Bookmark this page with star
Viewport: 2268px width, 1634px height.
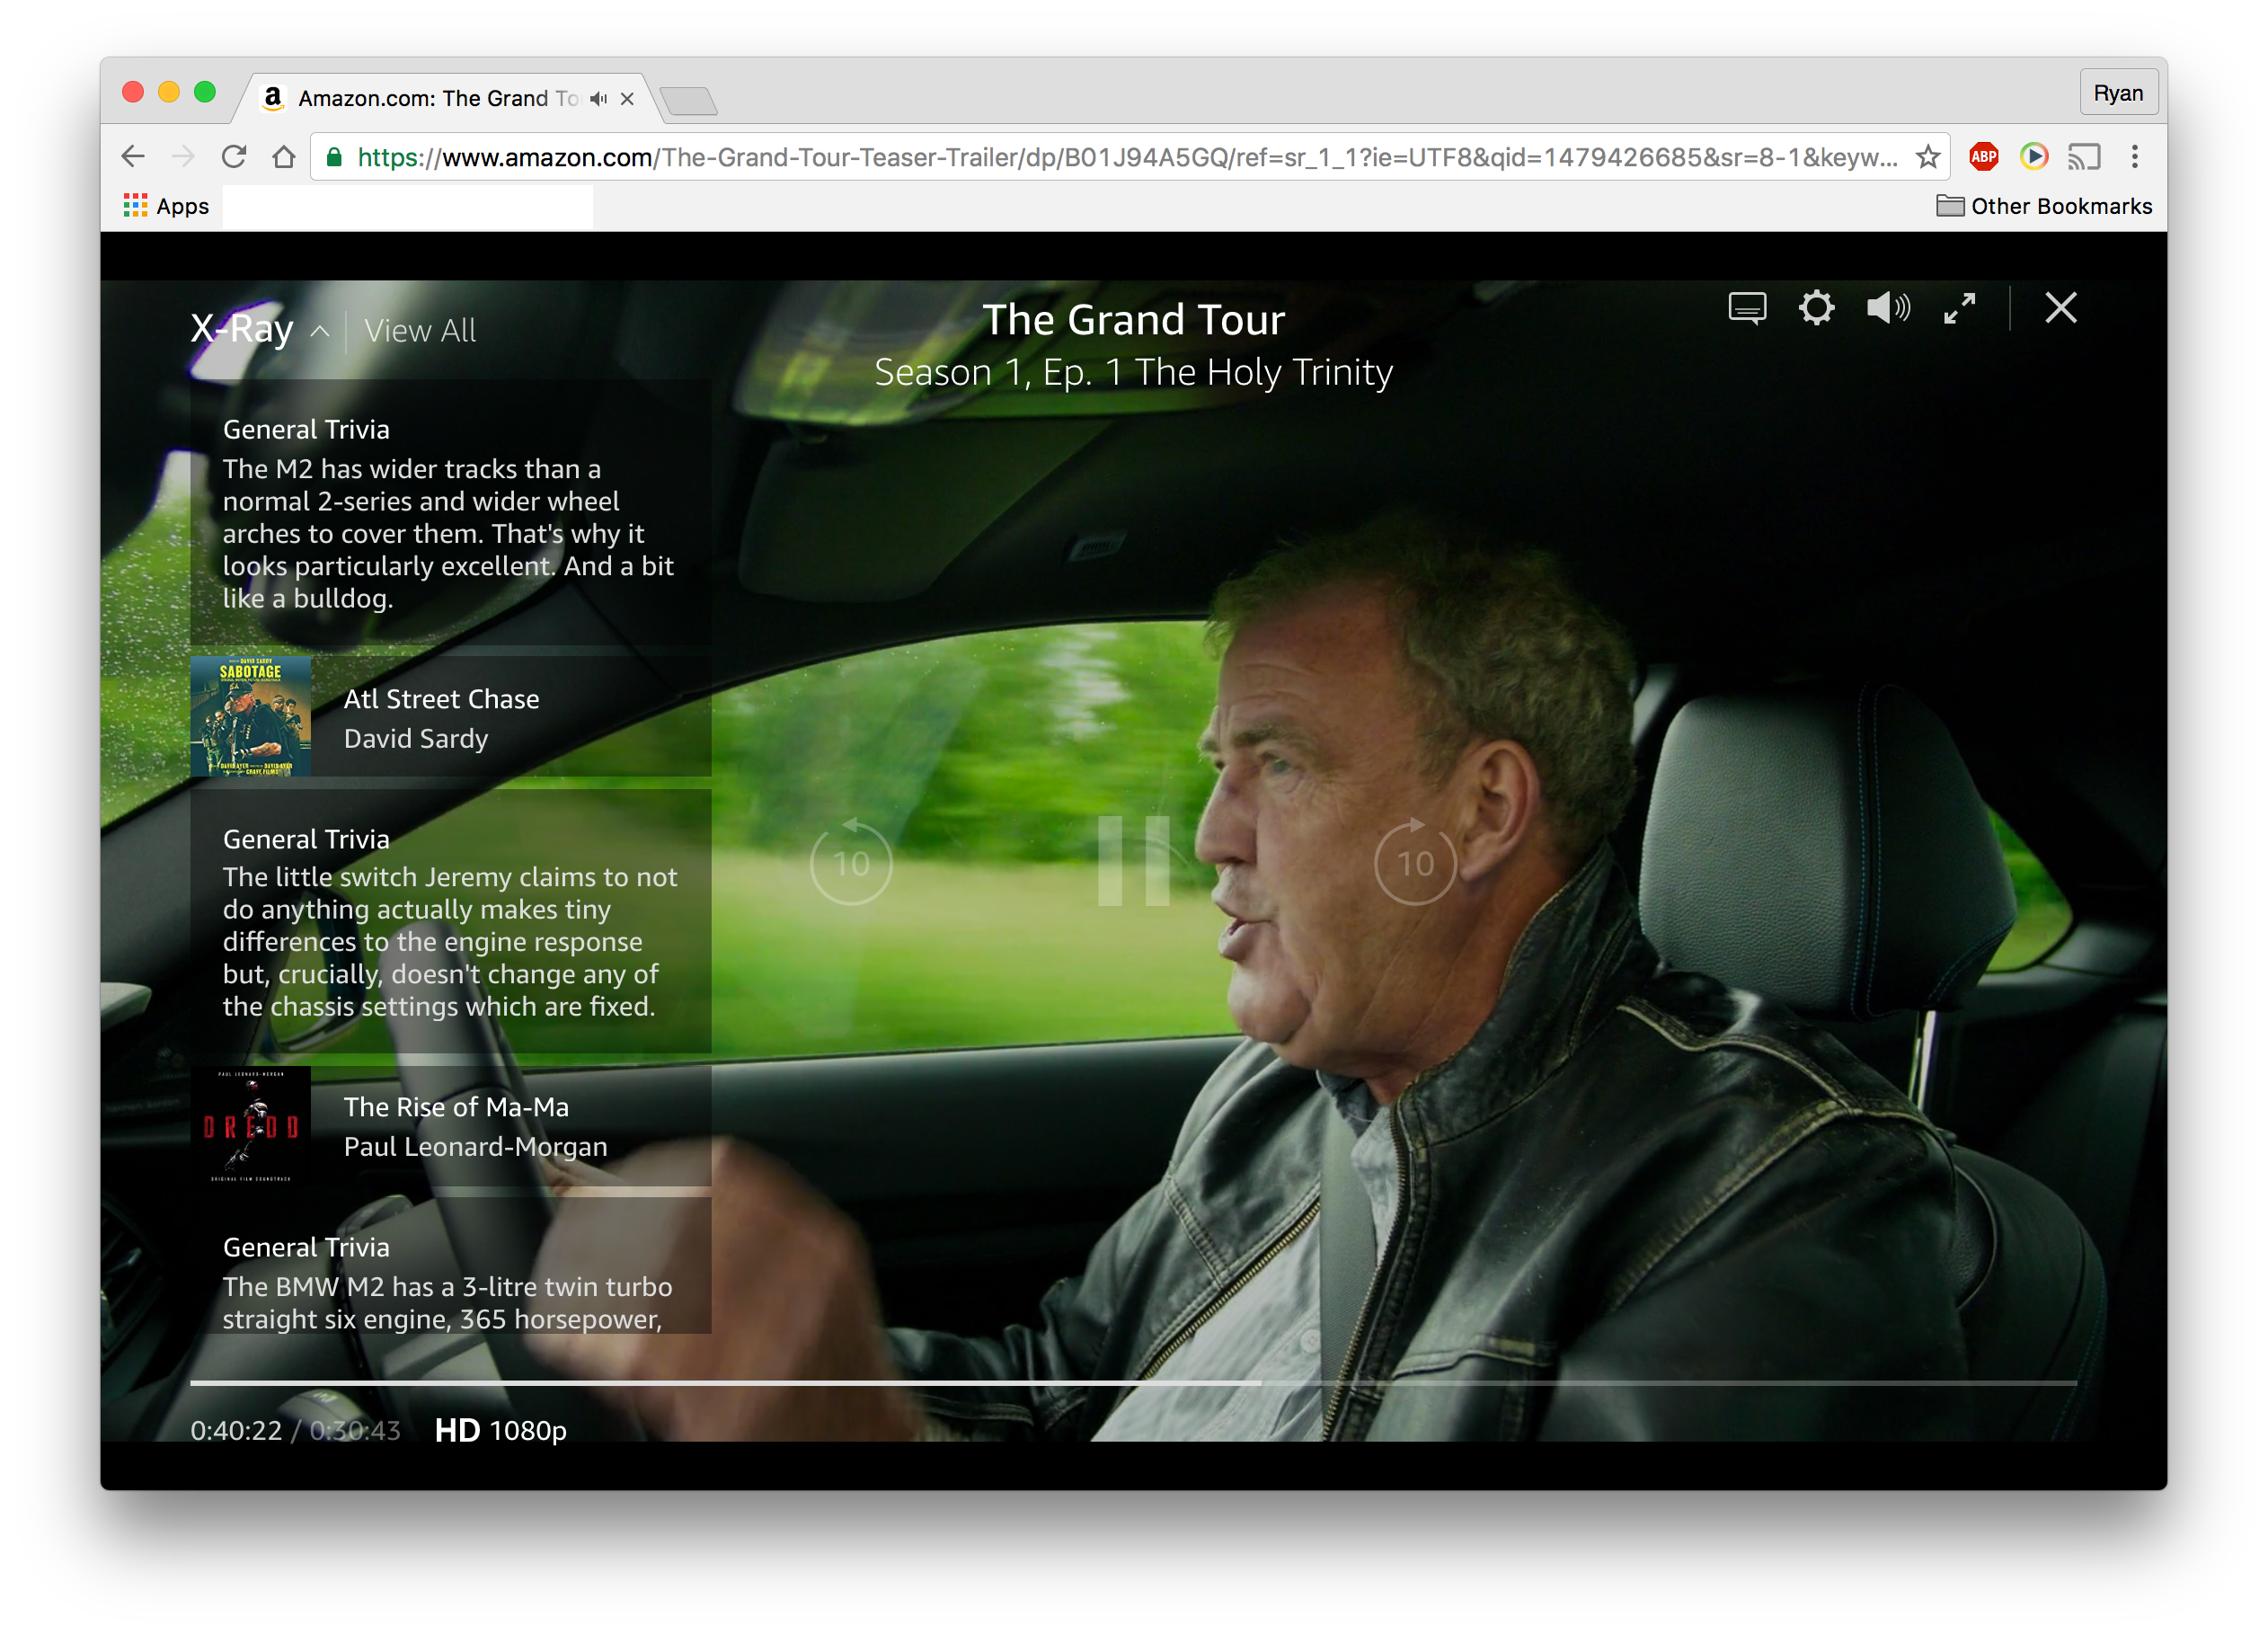[1927, 157]
